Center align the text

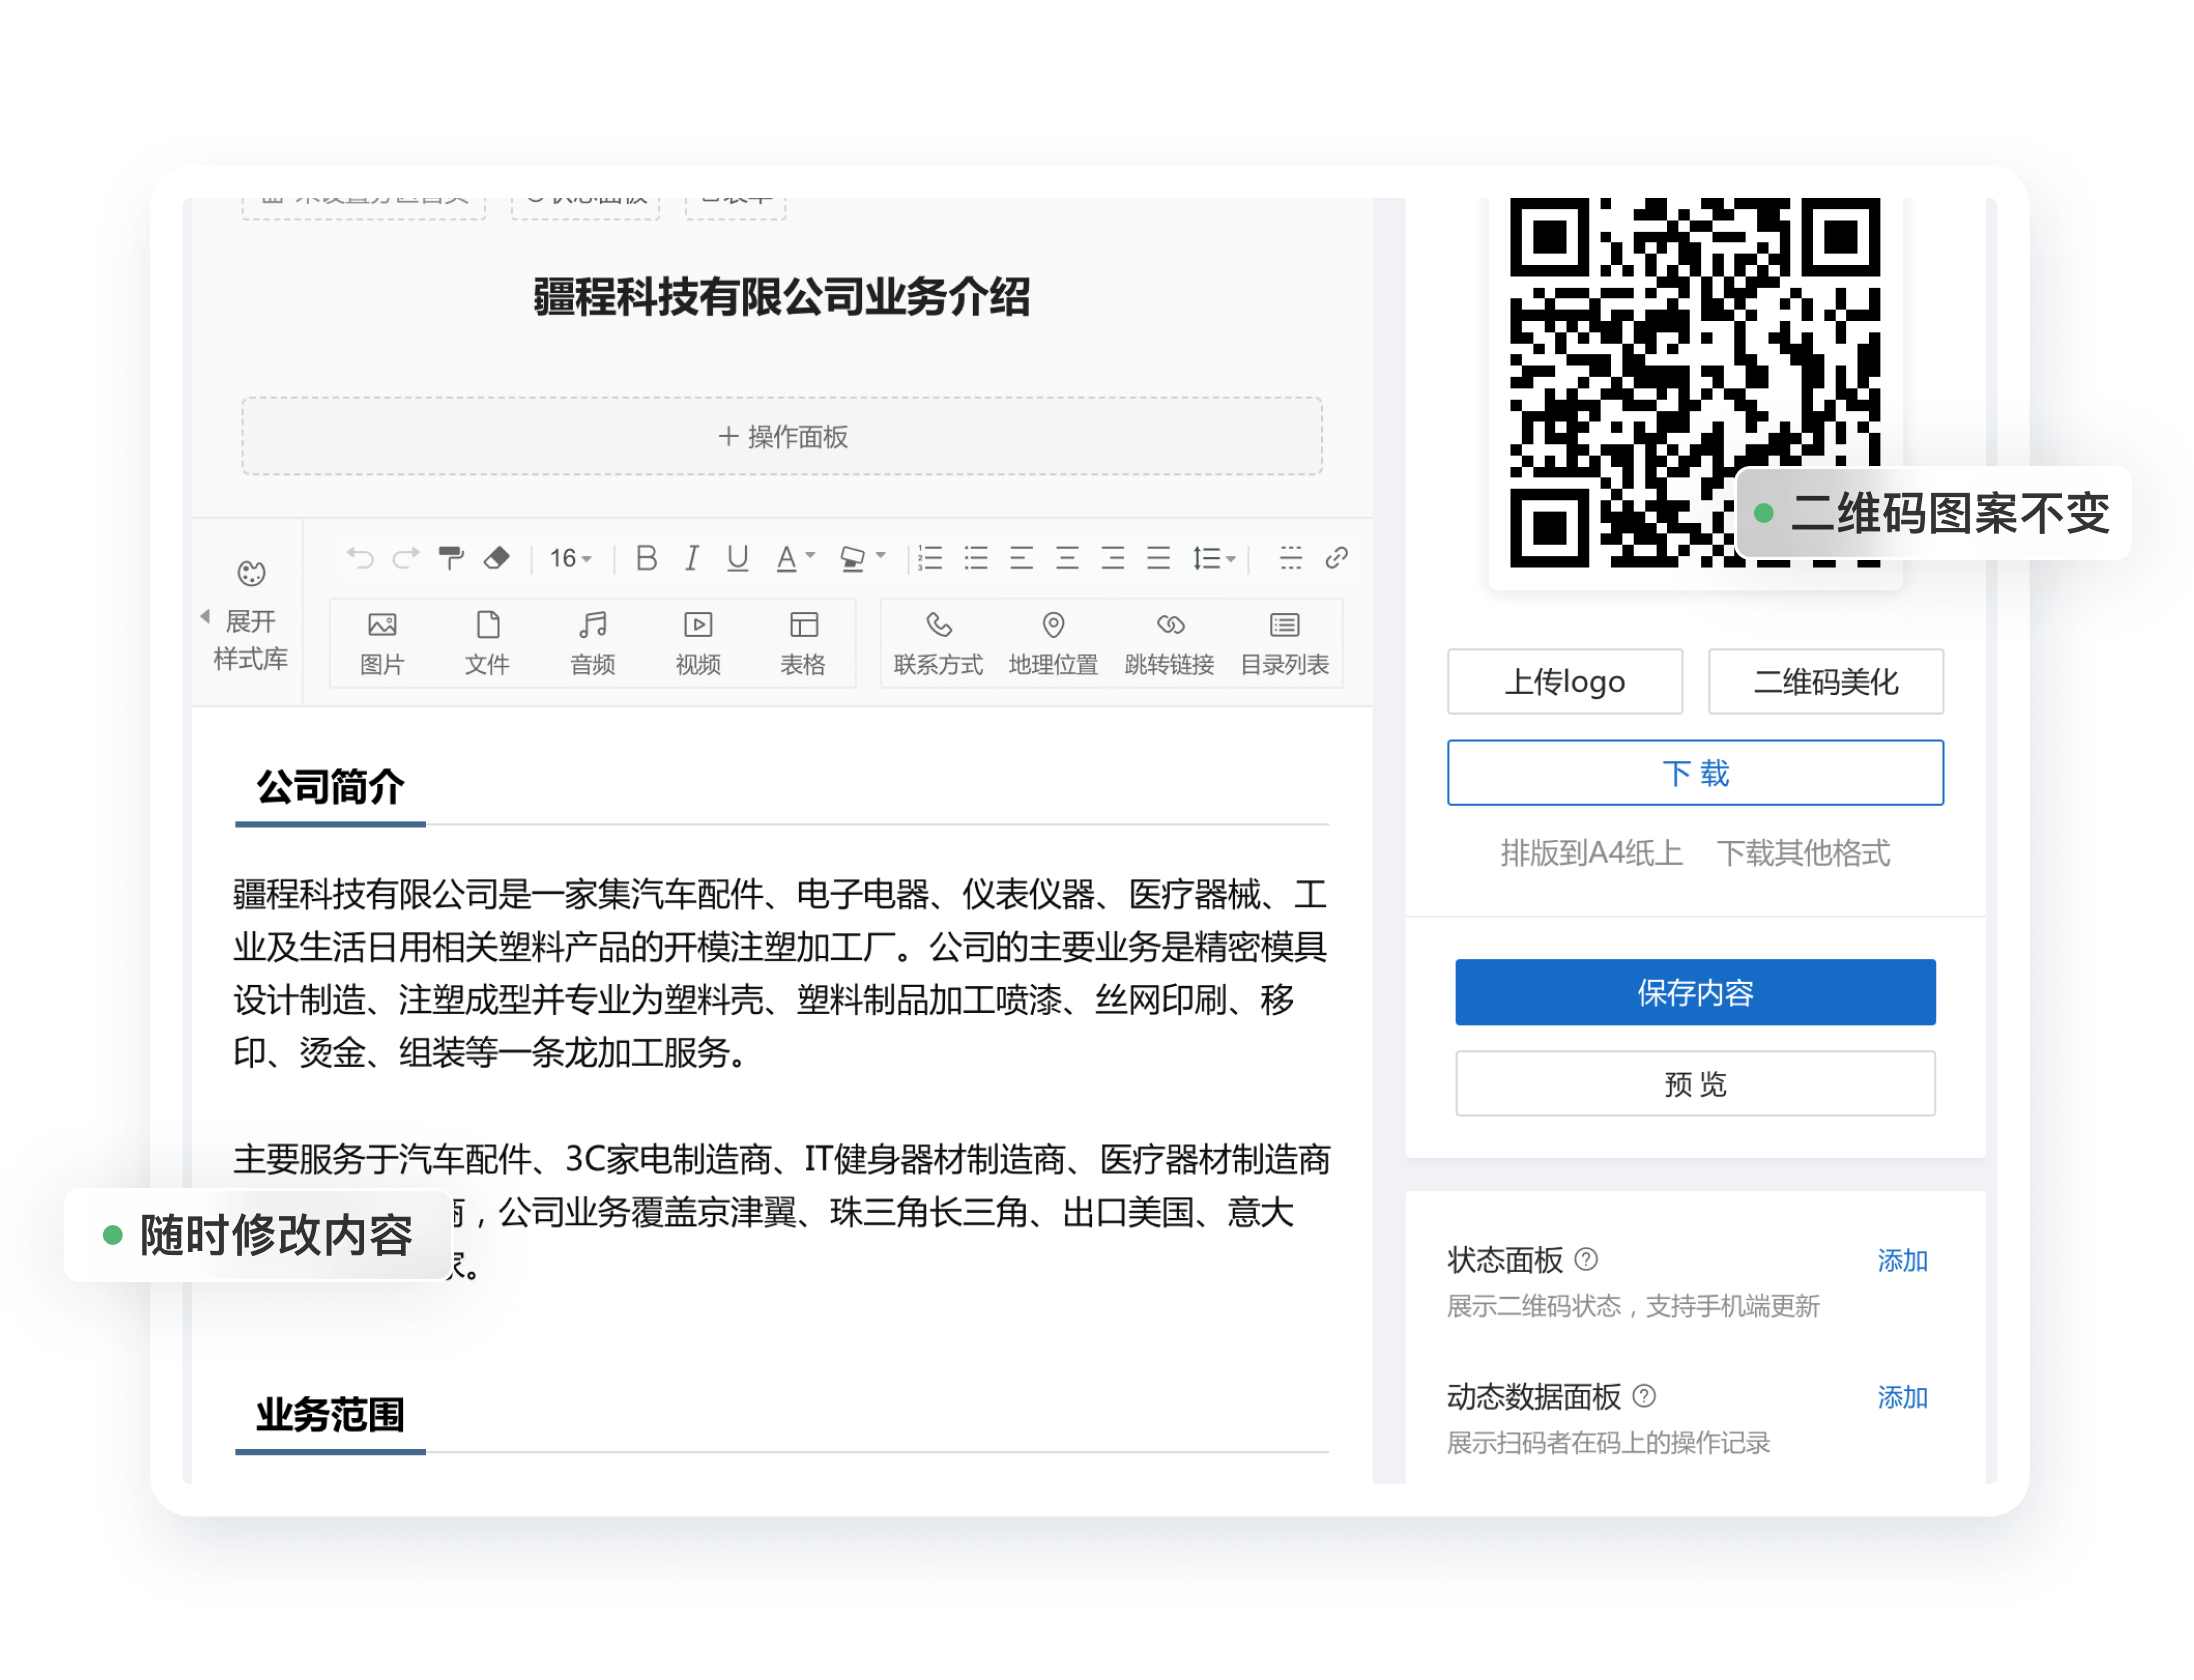coord(1067,558)
